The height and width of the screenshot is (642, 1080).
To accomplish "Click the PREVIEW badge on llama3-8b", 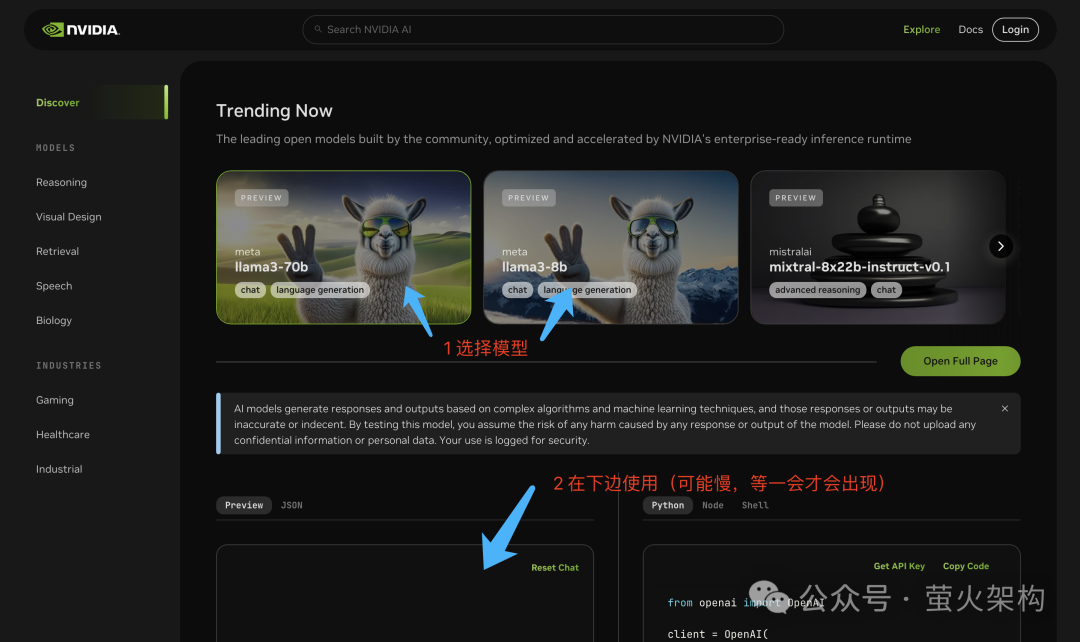I will point(528,198).
